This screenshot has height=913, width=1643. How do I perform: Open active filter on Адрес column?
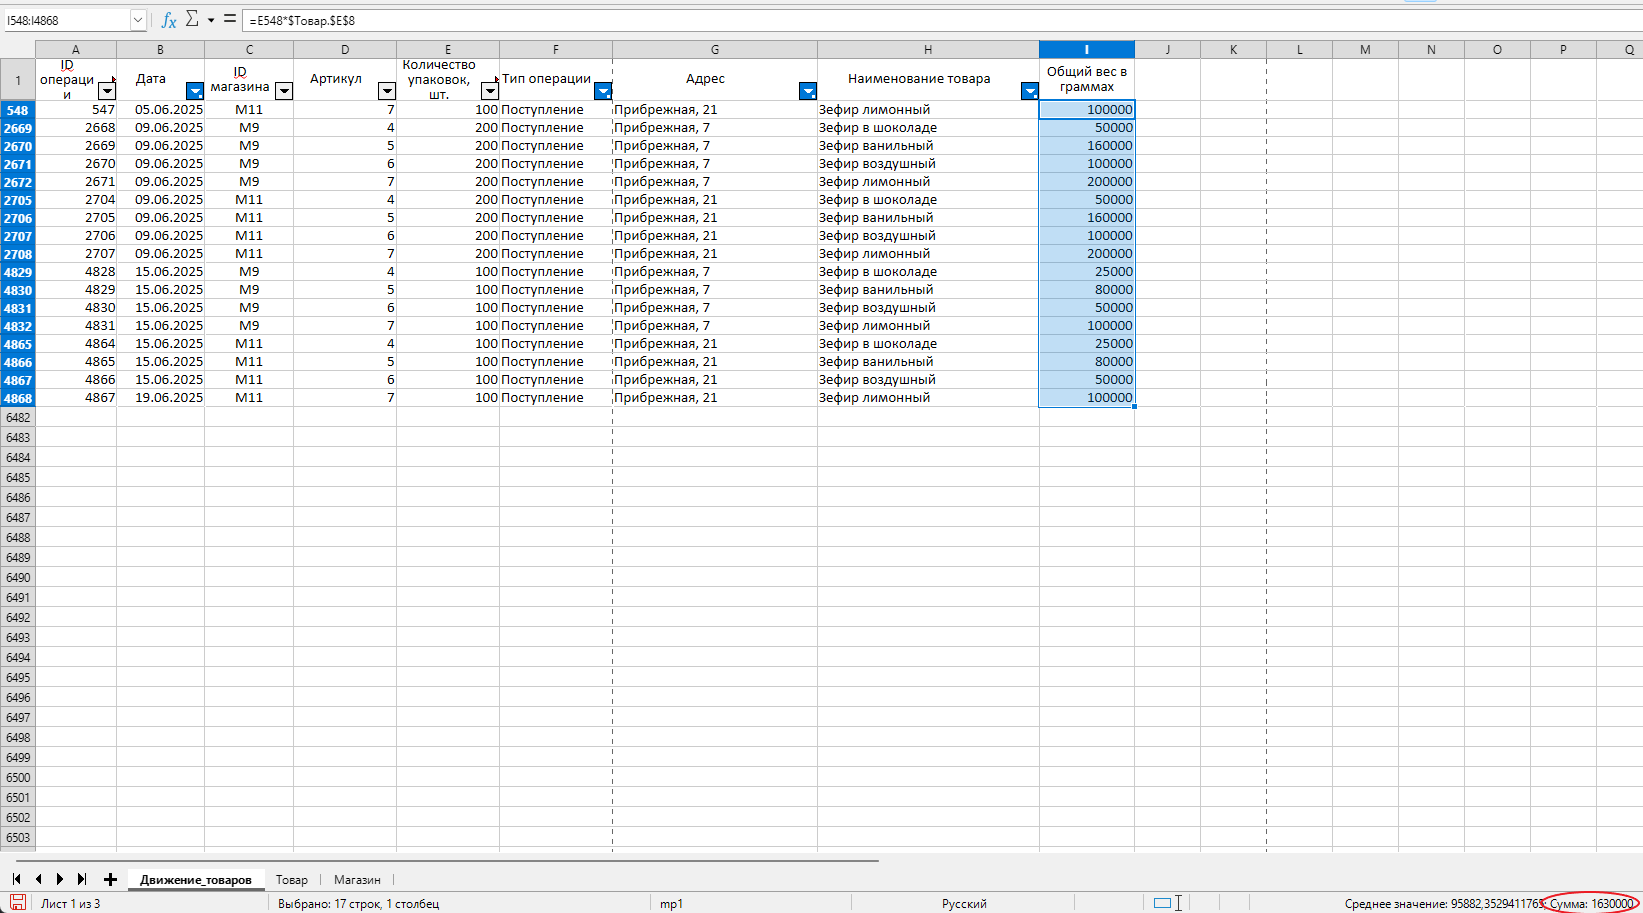click(x=808, y=91)
